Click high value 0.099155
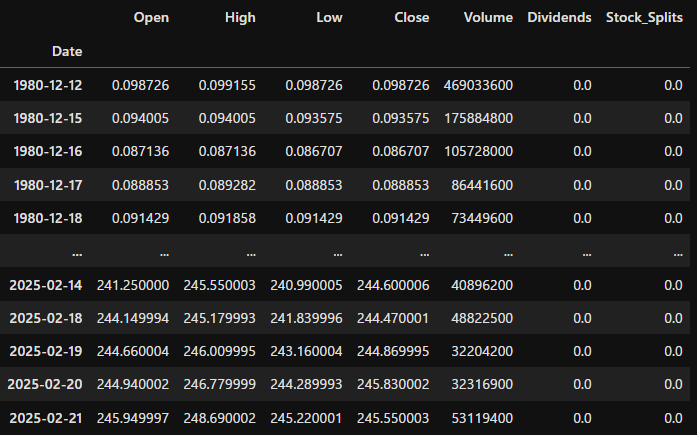 pos(227,85)
